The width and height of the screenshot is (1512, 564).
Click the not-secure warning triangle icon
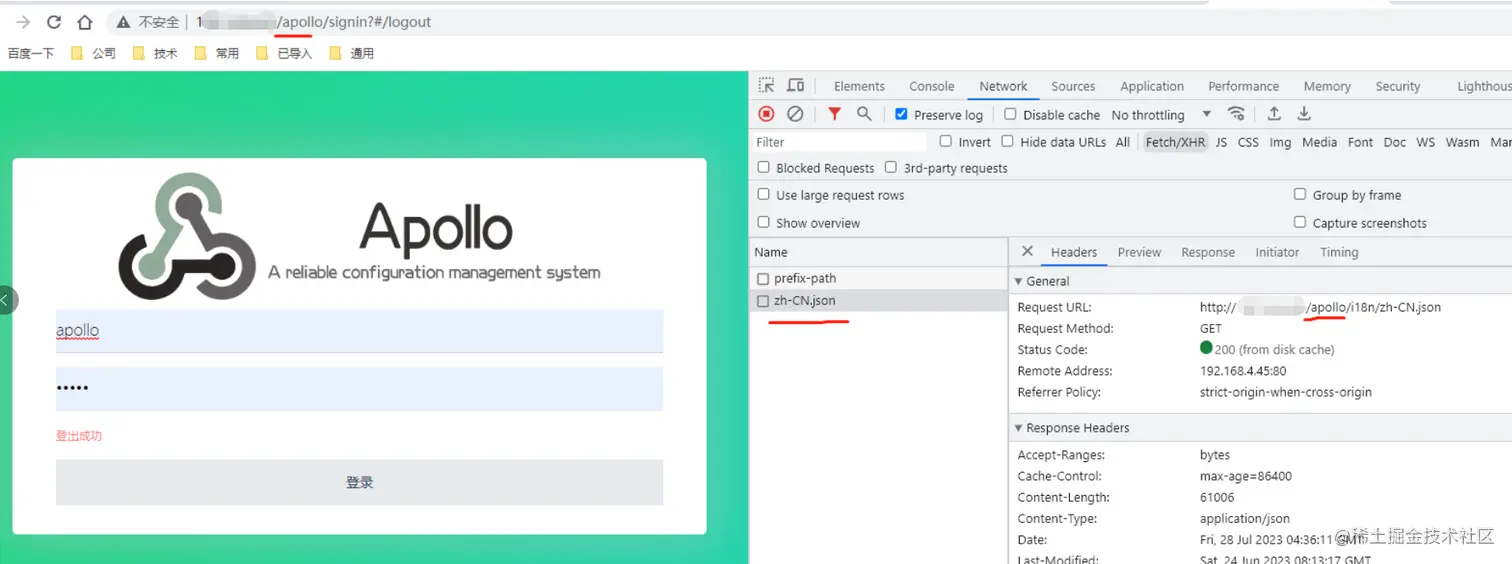pos(123,22)
